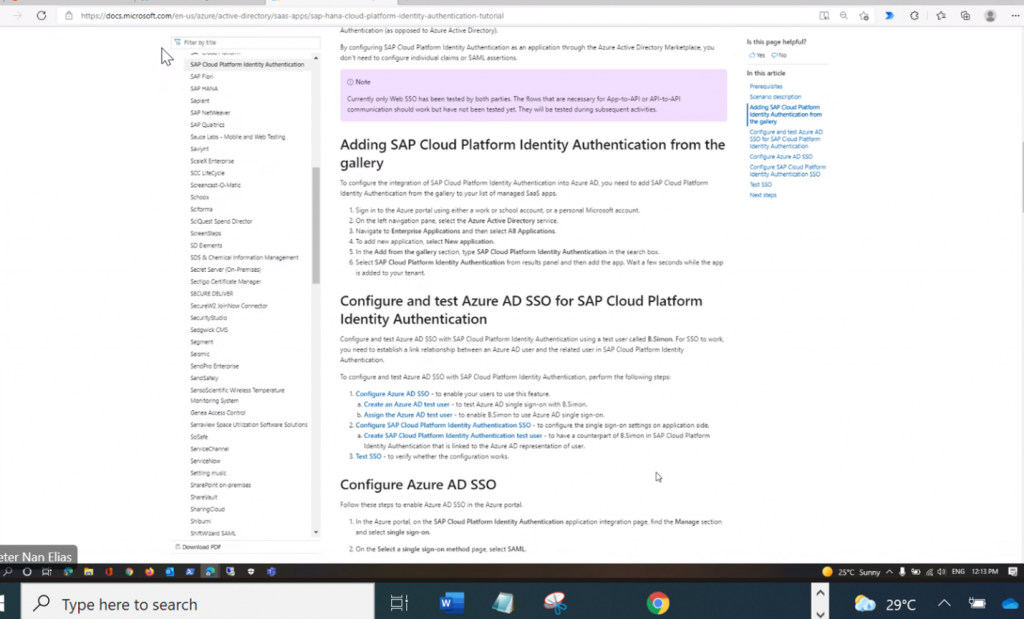Click the 12:13 PM clock in the inner taskbar
Image resolution: width=1024 pixels, height=619 pixels.
coord(984,572)
